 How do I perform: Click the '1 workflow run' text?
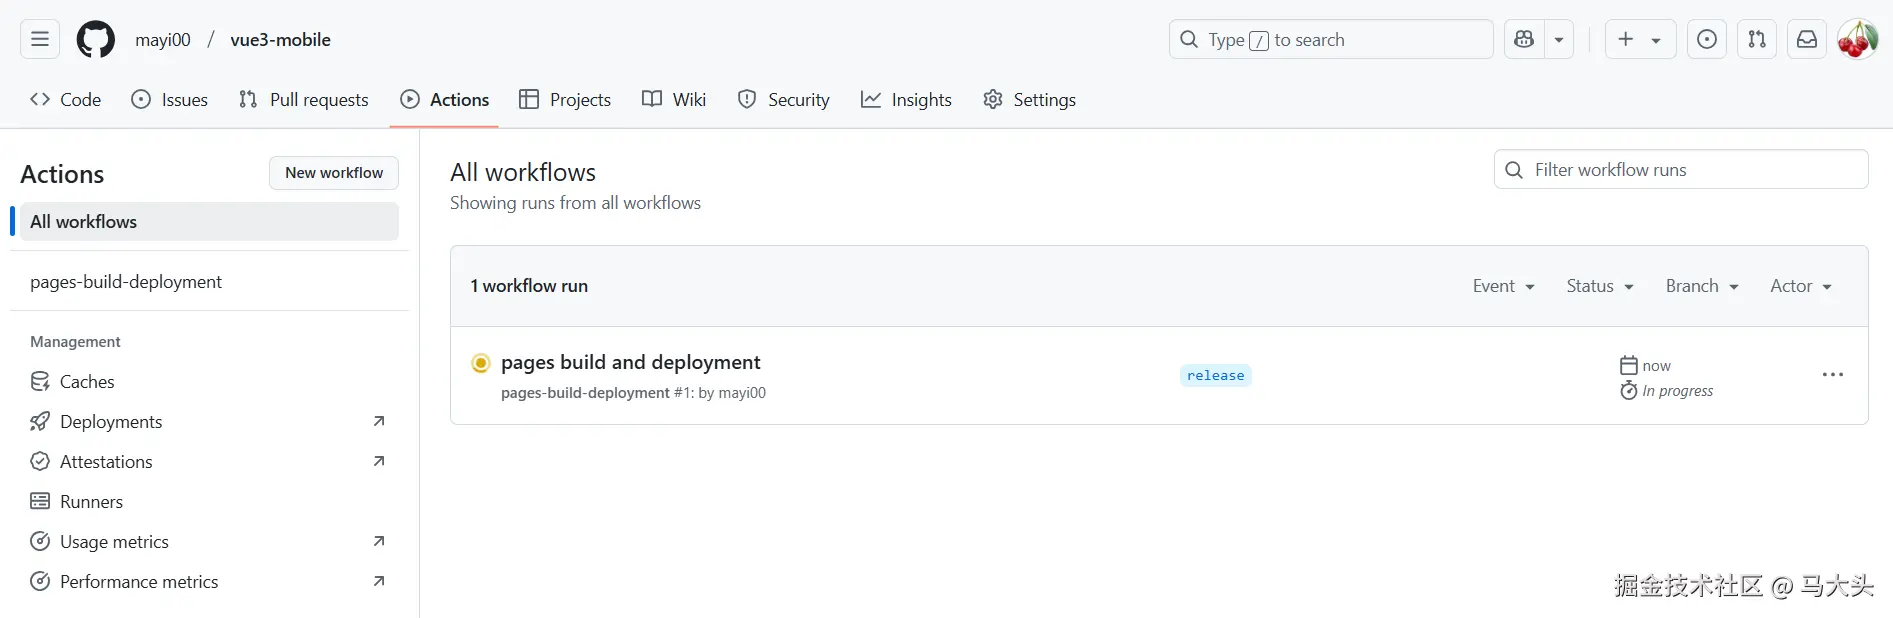[529, 286]
